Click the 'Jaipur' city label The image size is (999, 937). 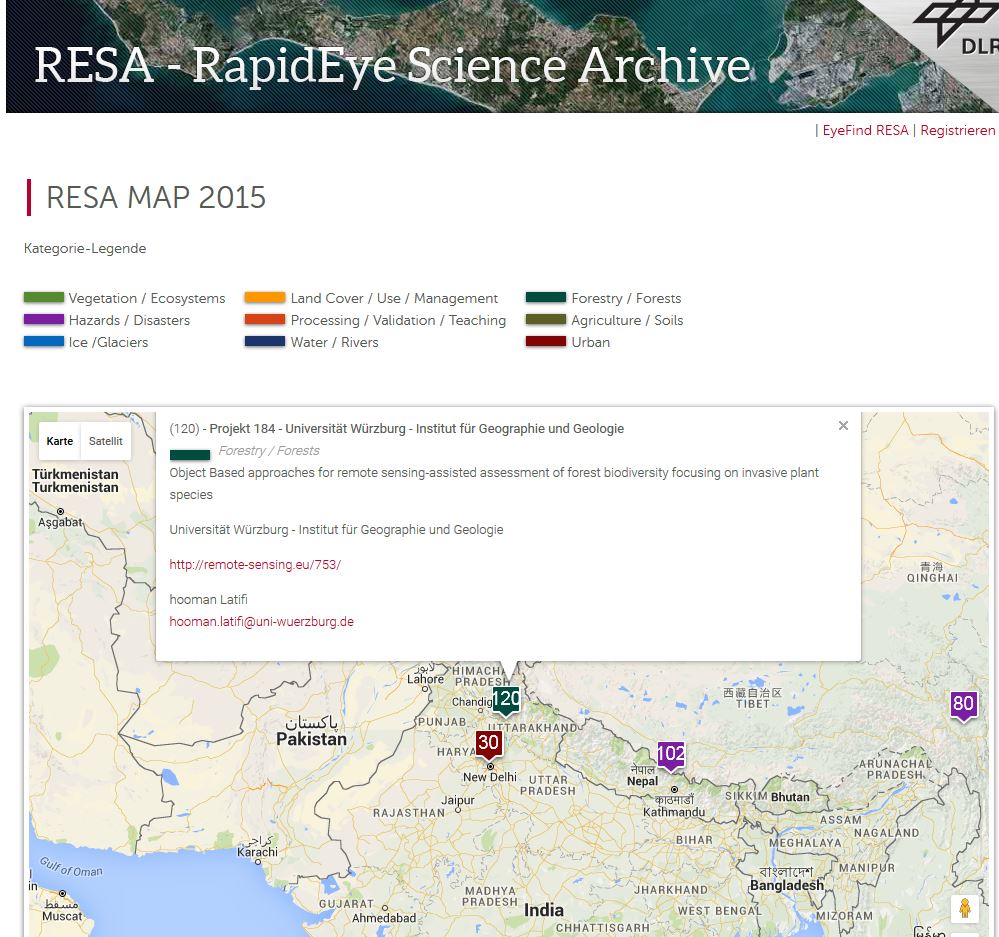(x=458, y=801)
